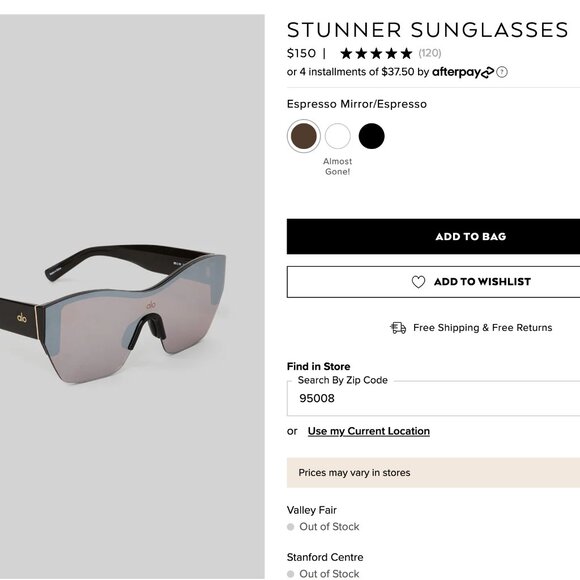Click Valley Fair out of stock indicator
Screen dimensions: 580x580
tap(323, 527)
